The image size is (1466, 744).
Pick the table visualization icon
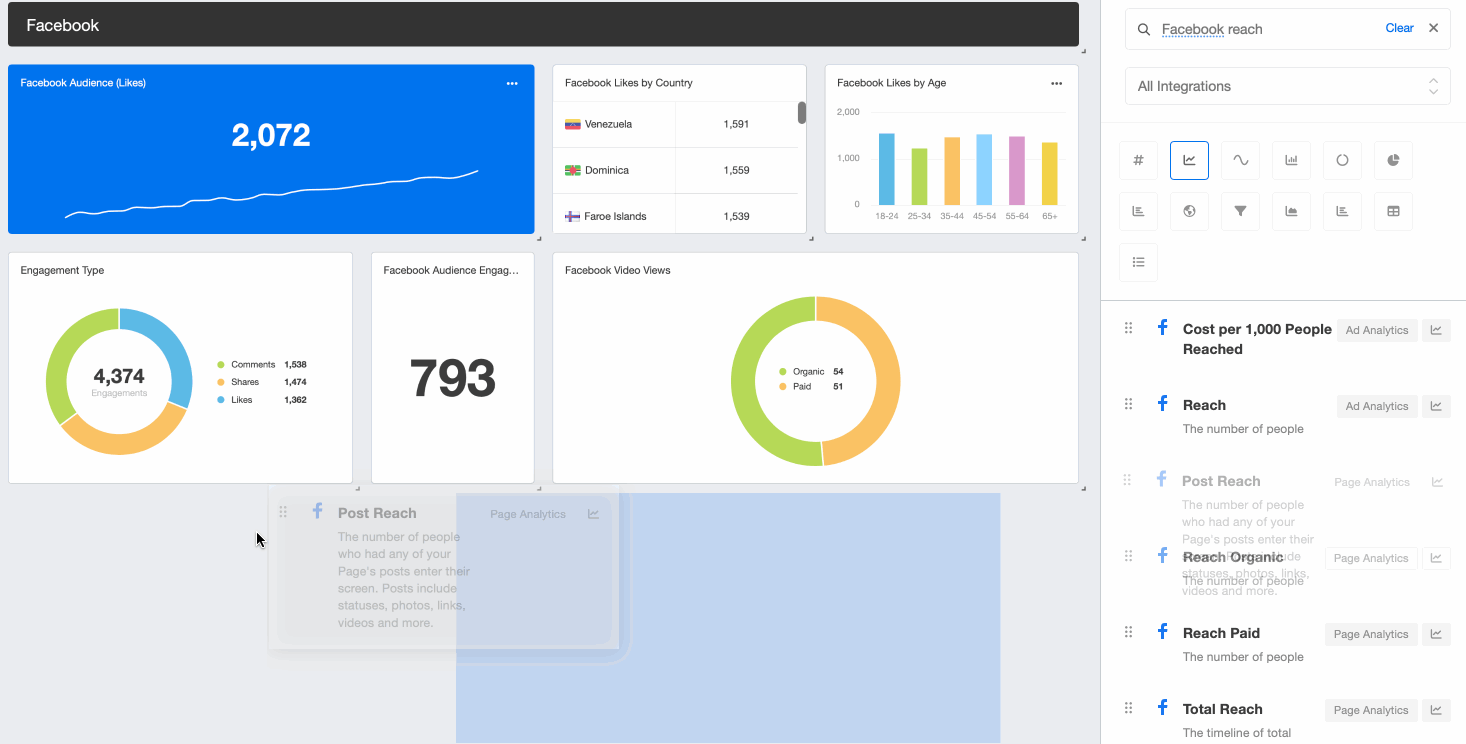point(1393,211)
